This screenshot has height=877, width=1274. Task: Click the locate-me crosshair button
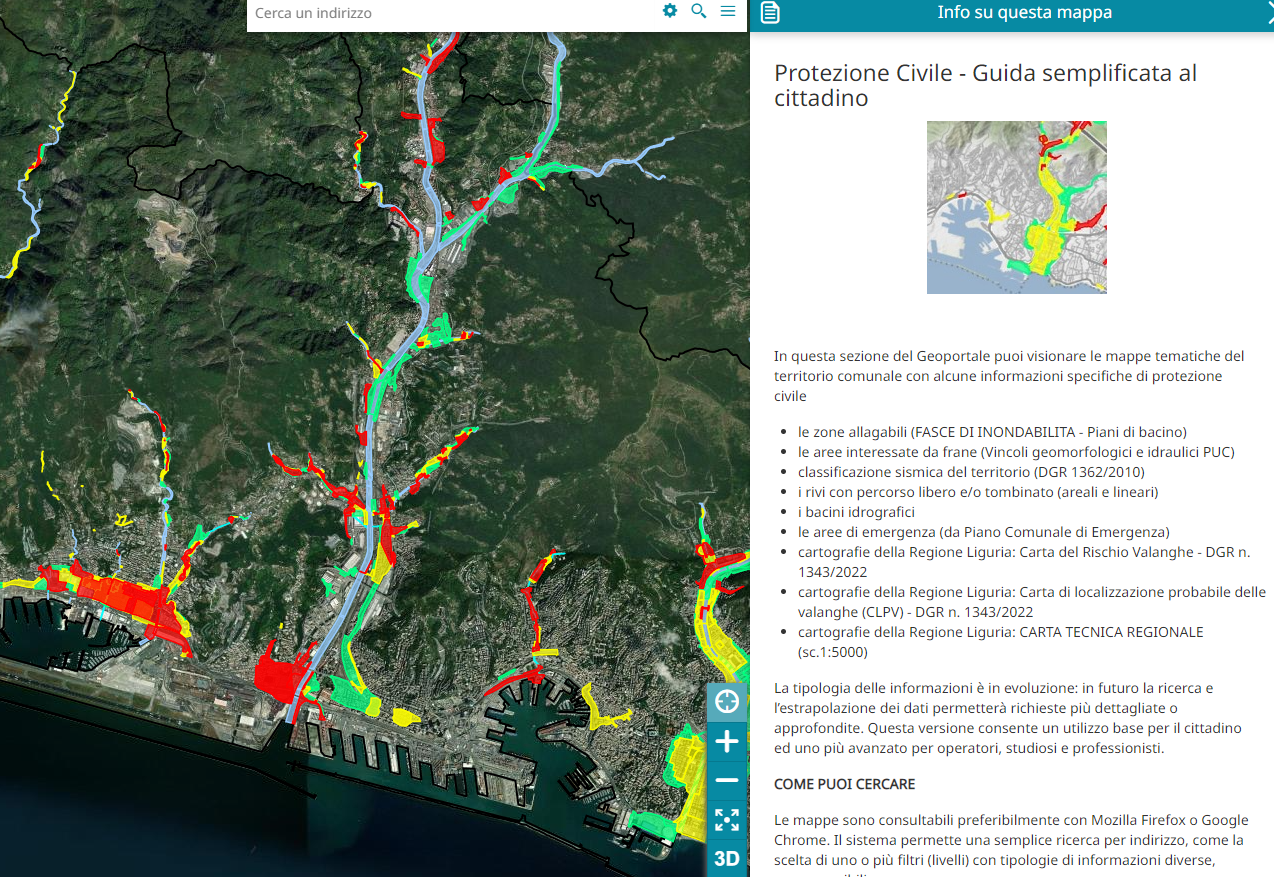point(727,702)
